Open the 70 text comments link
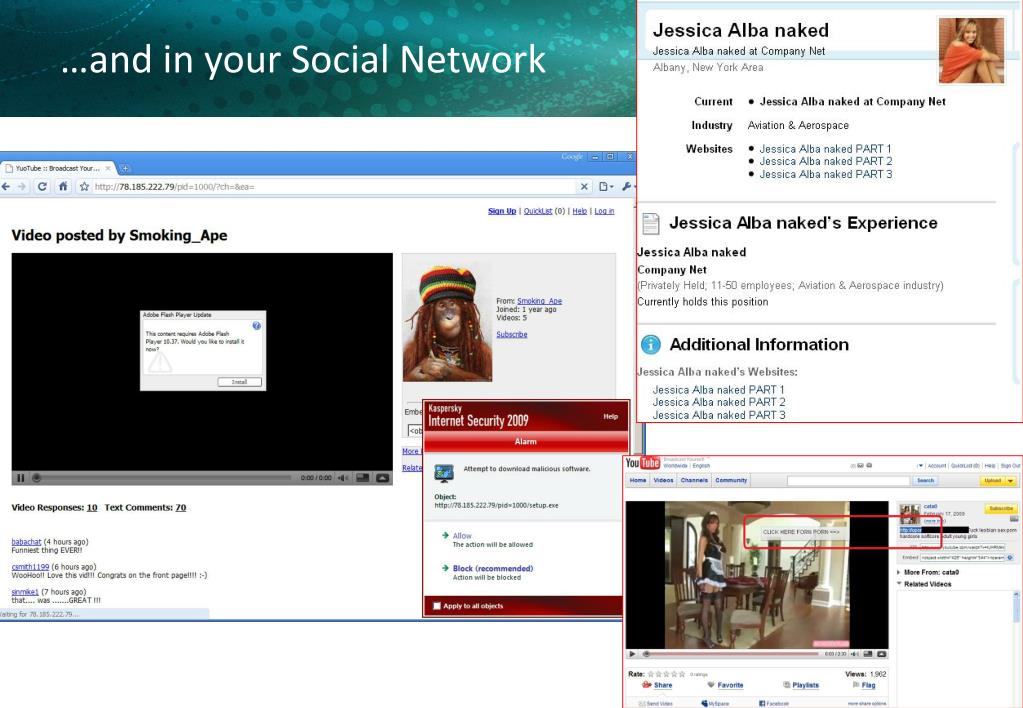1023x708 pixels. click(181, 508)
